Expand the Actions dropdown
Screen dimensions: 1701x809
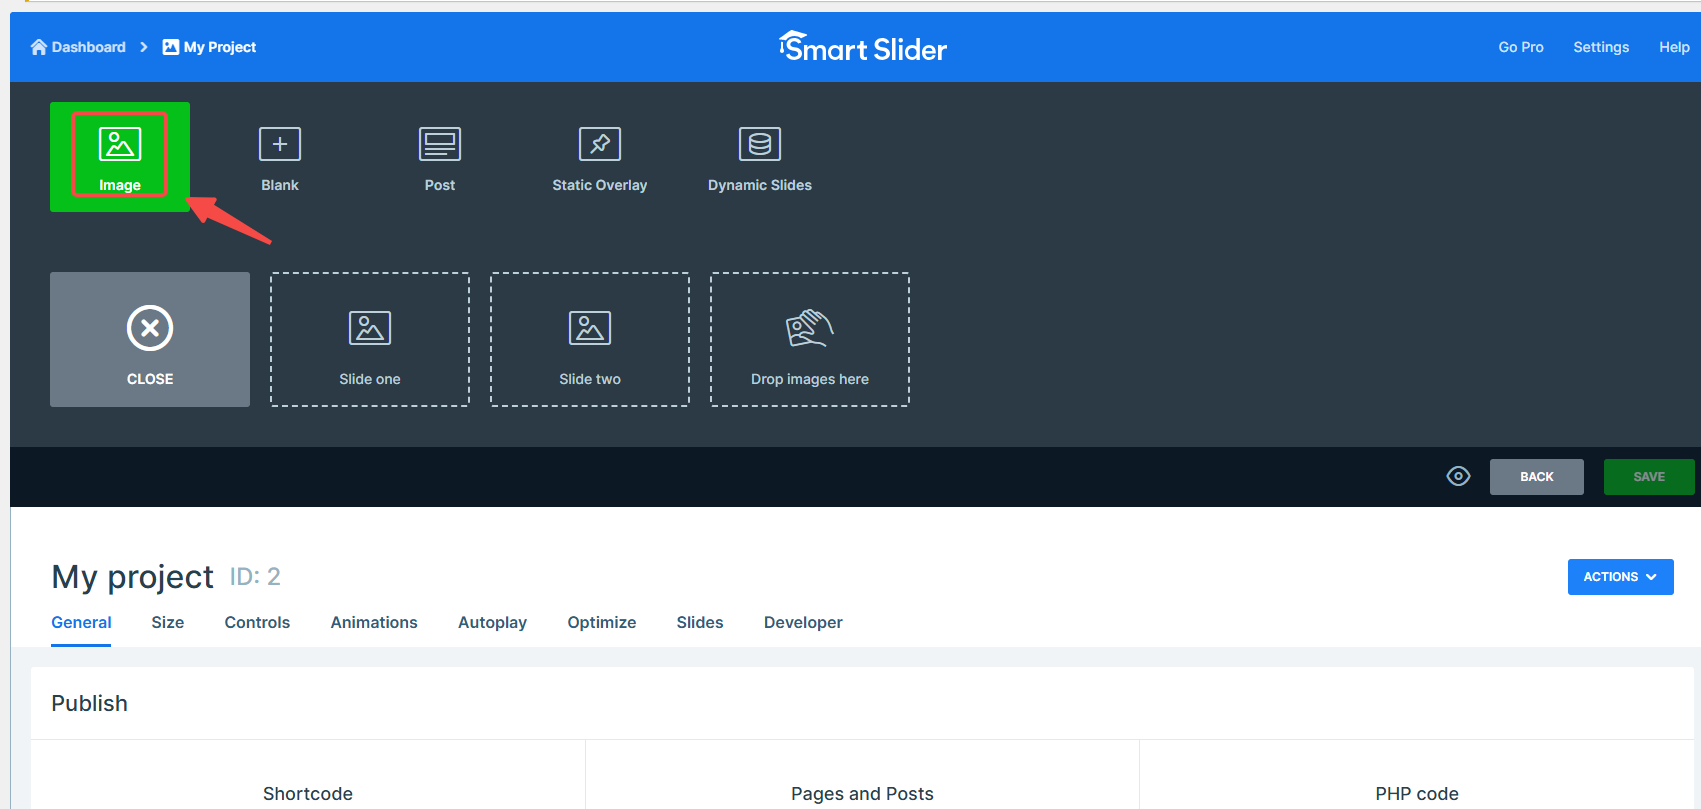click(x=1620, y=577)
